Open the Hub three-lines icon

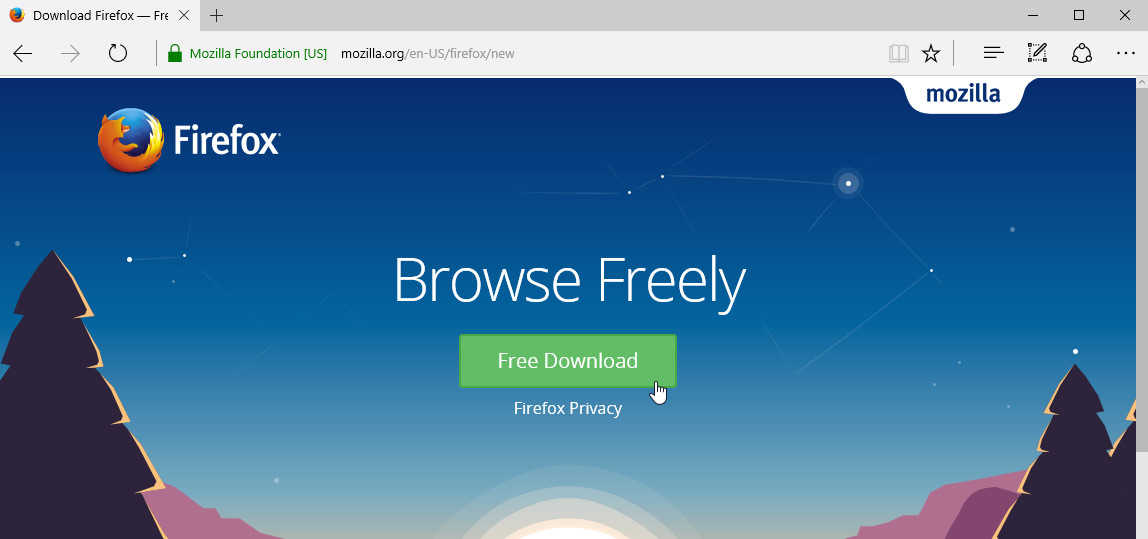click(x=994, y=53)
